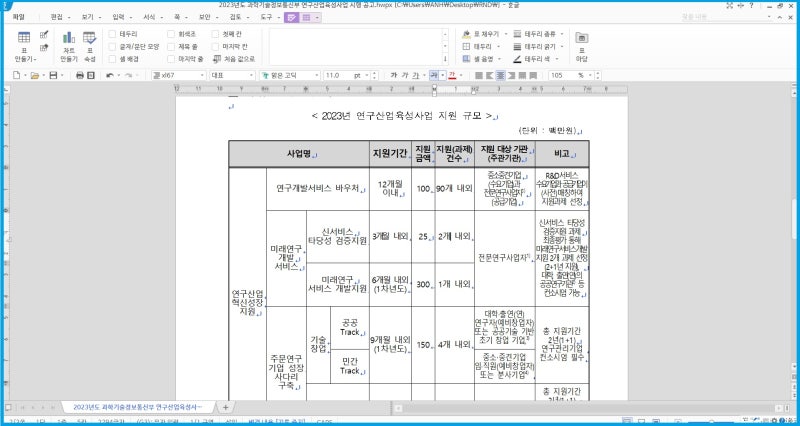Tick the 글자/문단 모양 checkbox
800x426 pixels.
click(x=112, y=46)
